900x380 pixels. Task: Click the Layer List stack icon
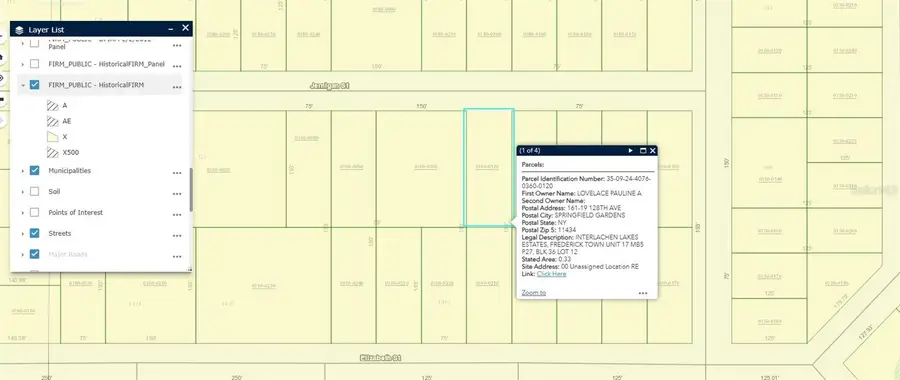pos(20,30)
